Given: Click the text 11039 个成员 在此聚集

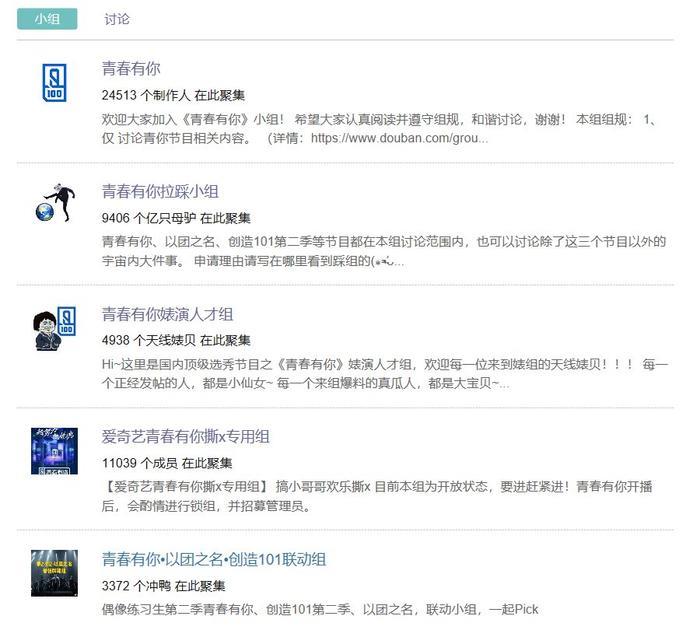Looking at the screenshot, I should pyautogui.click(x=167, y=463).
